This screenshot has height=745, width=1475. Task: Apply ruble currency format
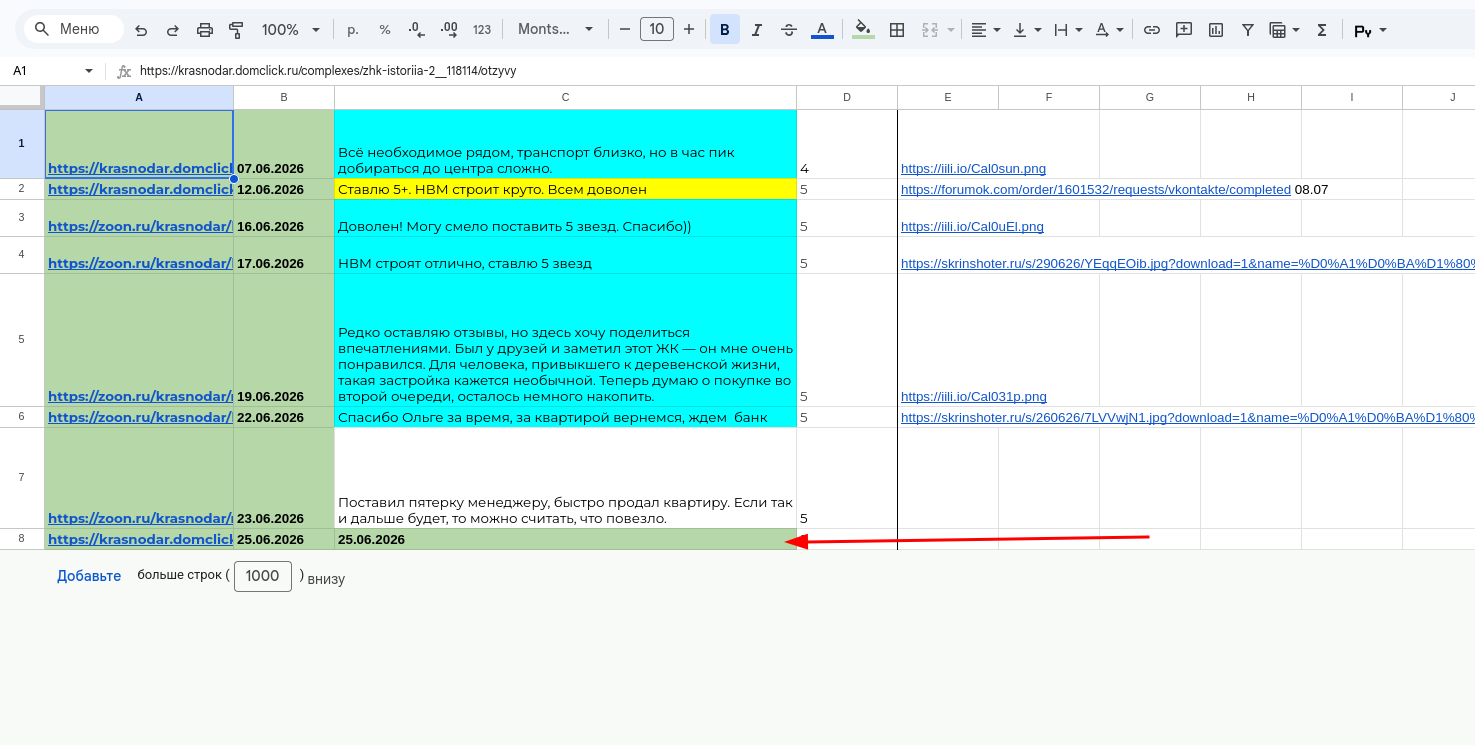(x=353, y=30)
